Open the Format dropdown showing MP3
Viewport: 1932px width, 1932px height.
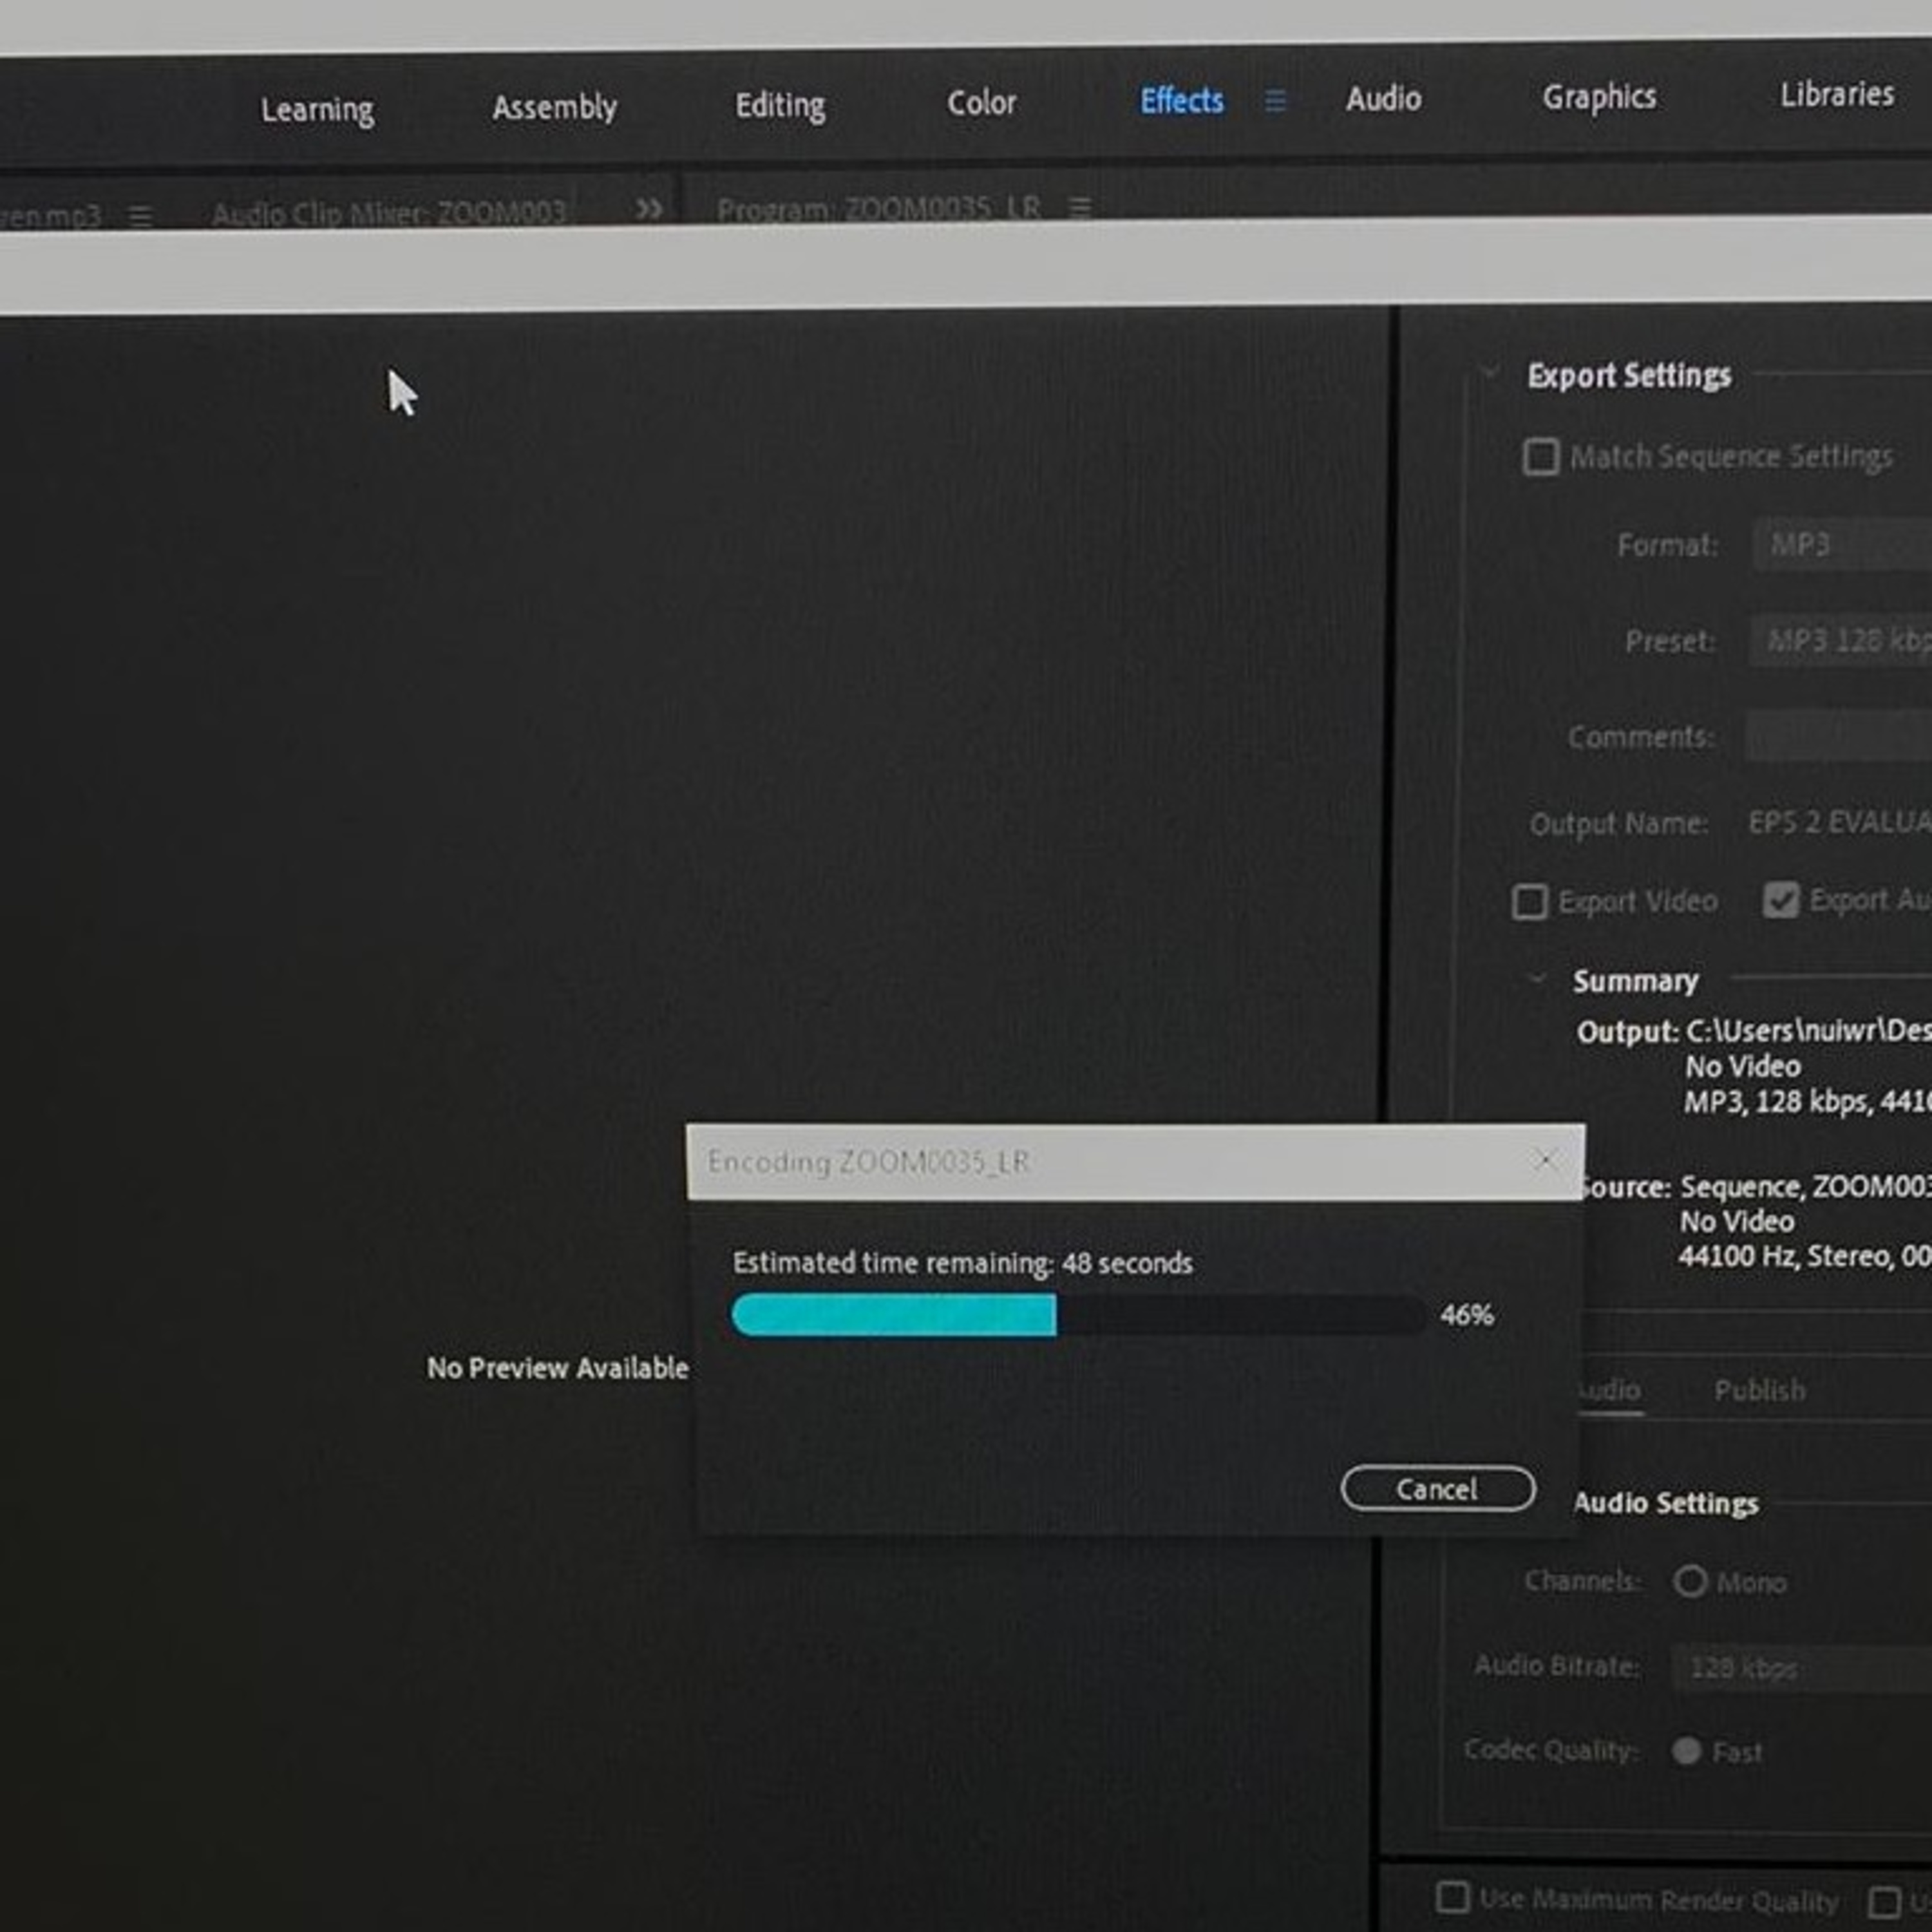[x=1841, y=545]
